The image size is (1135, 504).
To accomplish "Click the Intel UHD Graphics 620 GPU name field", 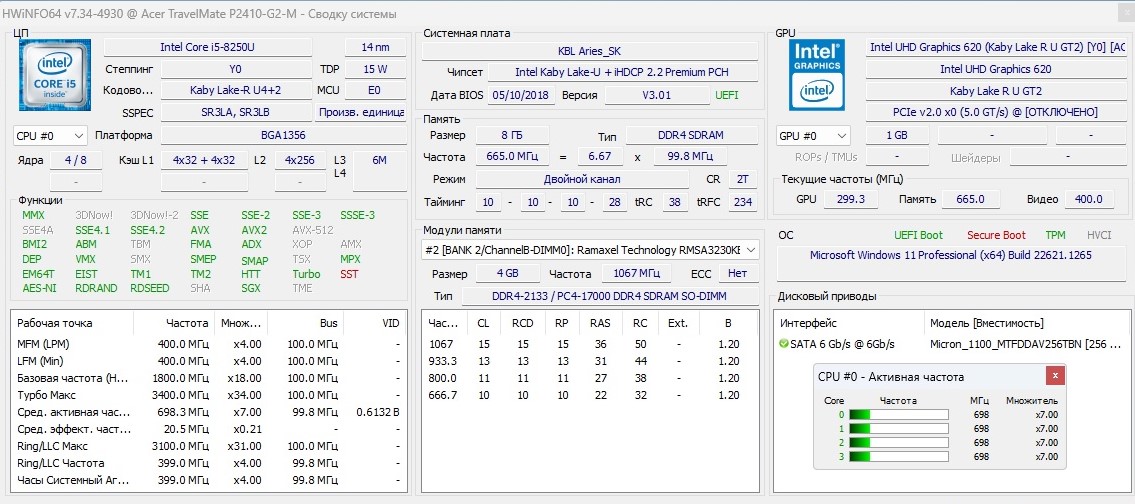I will [995, 69].
